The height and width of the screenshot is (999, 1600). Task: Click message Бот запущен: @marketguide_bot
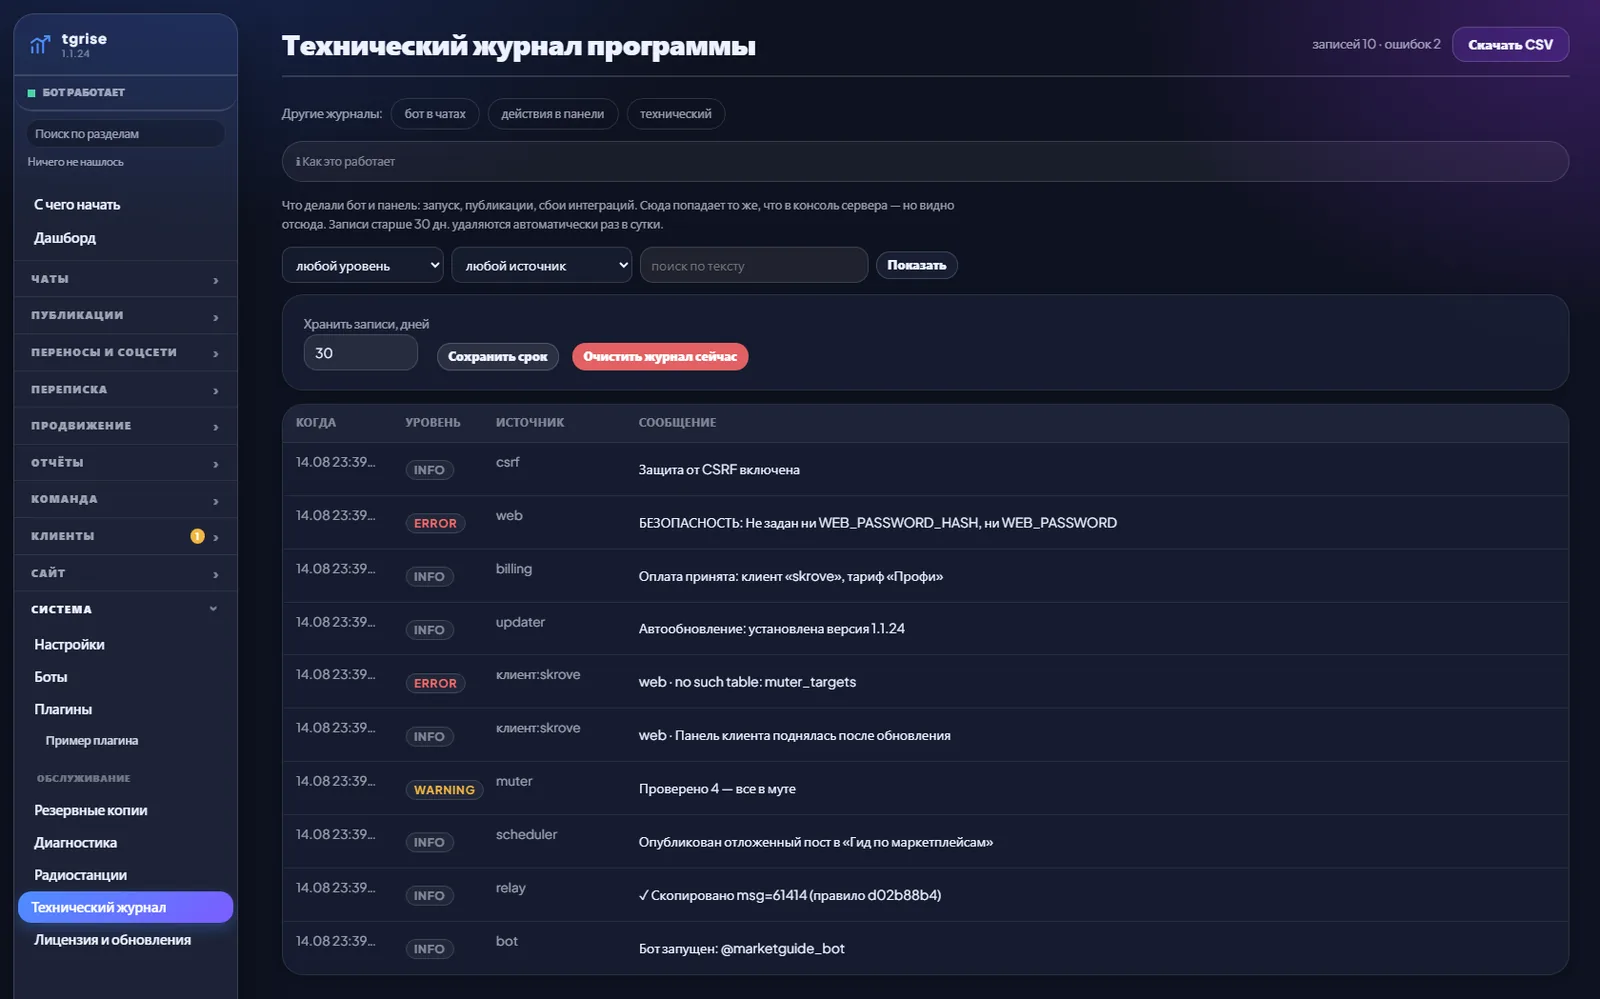click(742, 949)
